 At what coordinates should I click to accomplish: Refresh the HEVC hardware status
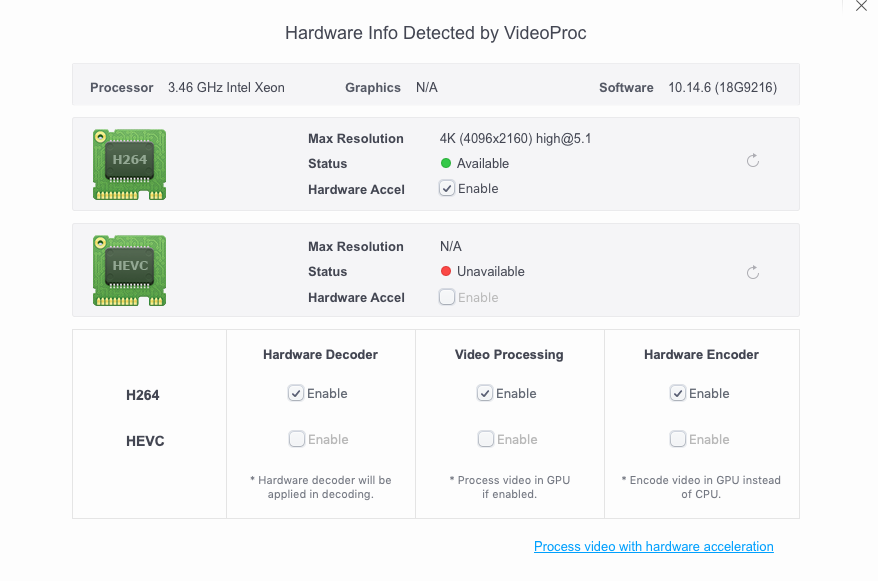753,273
